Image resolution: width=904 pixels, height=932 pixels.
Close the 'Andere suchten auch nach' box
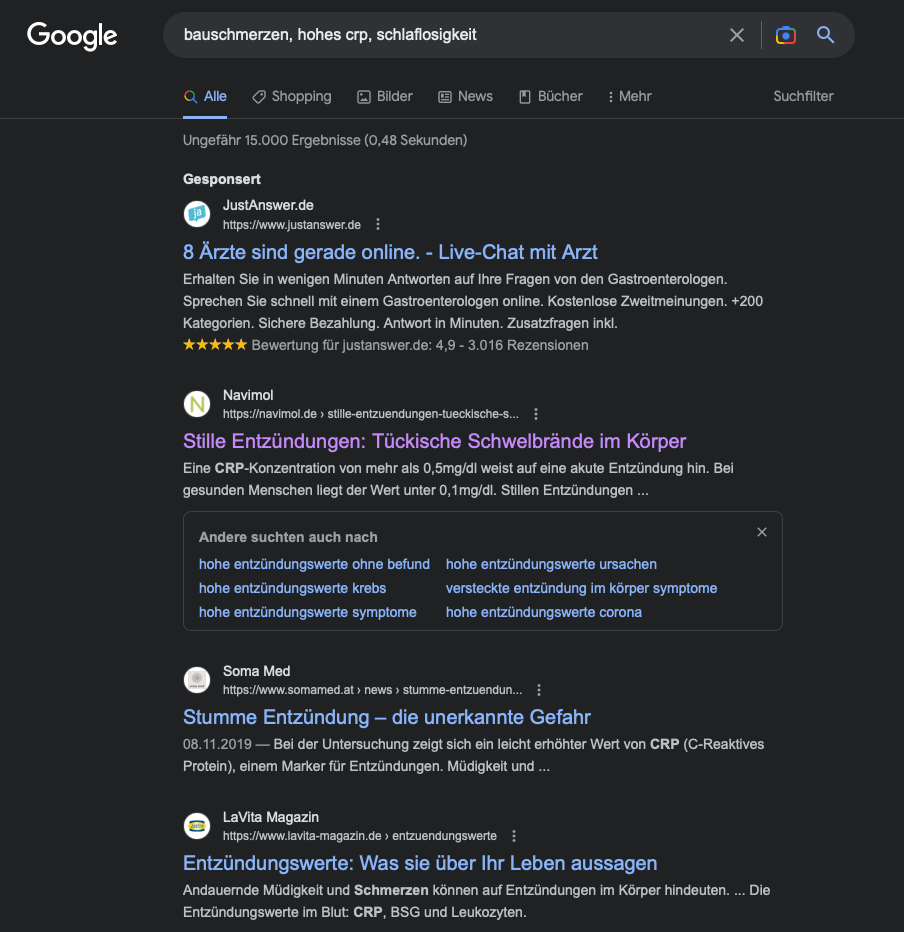pos(762,532)
